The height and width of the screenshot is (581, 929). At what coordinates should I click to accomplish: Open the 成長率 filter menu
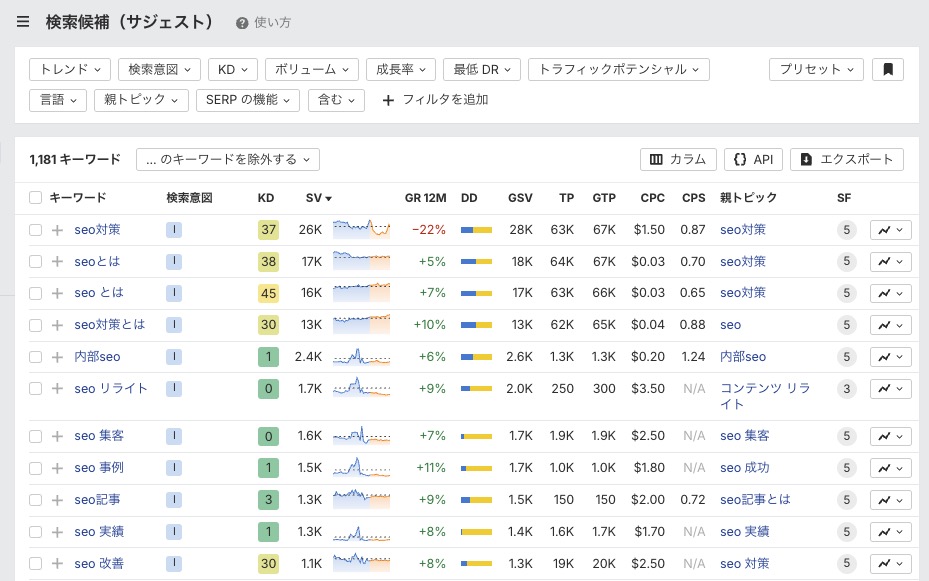pyautogui.click(x=400, y=69)
